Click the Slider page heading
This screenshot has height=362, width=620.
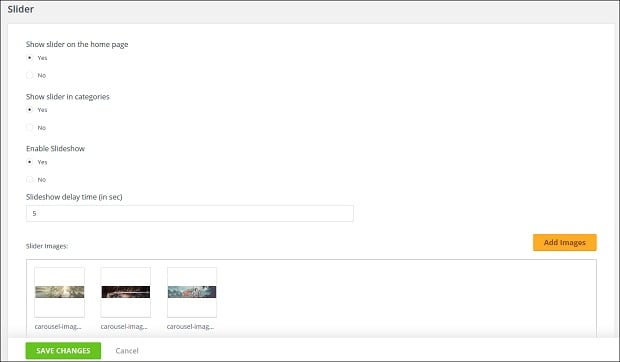click(21, 9)
